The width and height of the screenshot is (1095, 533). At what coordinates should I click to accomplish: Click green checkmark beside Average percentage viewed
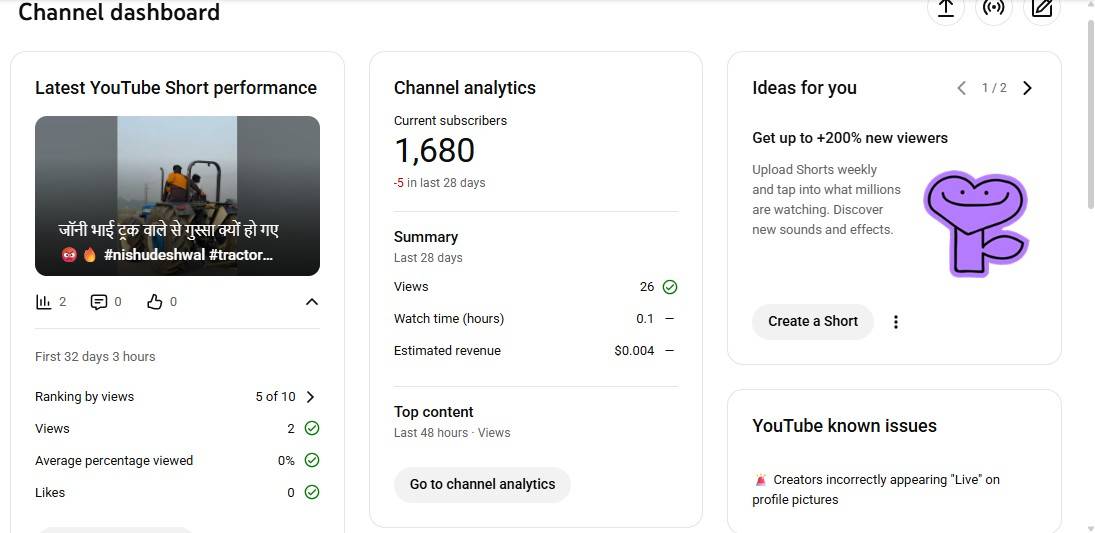coord(312,460)
